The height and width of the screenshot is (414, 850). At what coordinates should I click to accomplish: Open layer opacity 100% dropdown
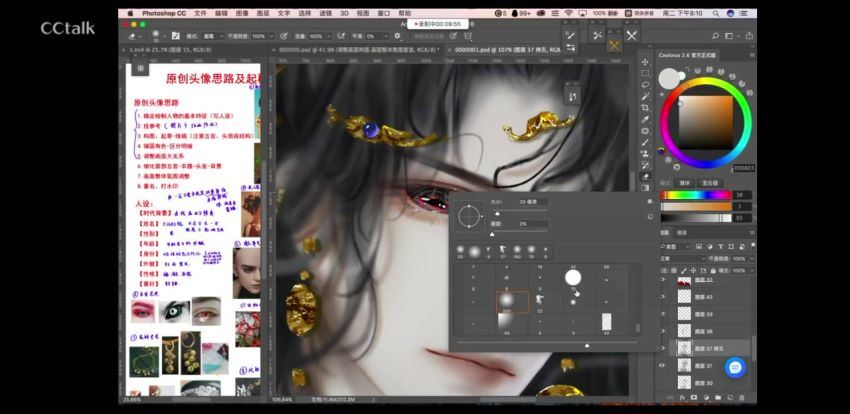point(750,259)
